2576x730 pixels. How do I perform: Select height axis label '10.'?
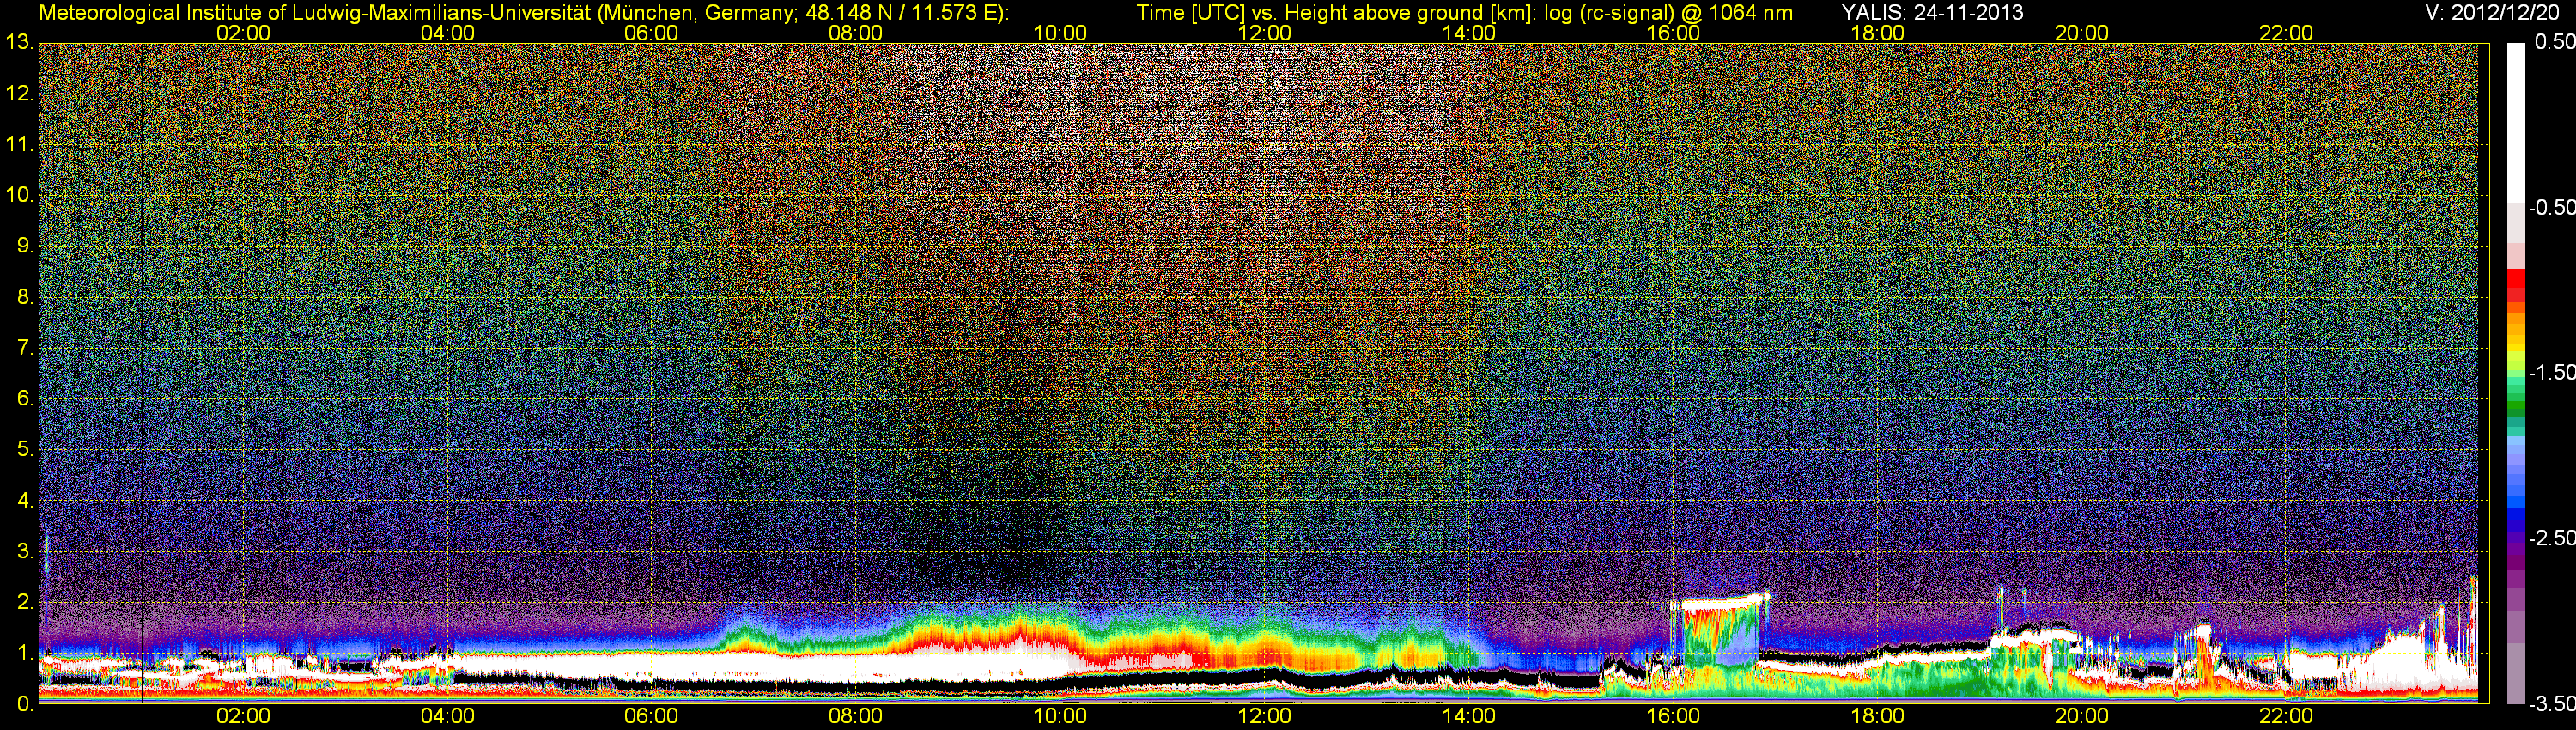(x=19, y=195)
